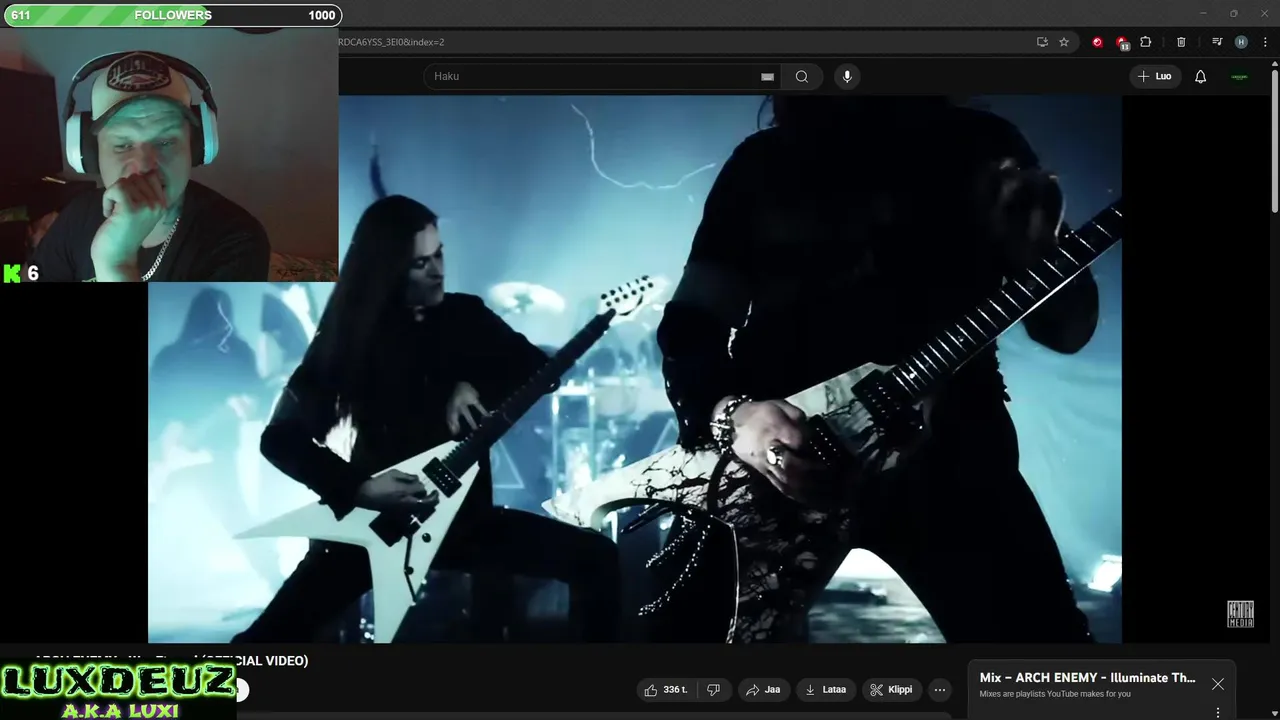1280x720 pixels.
Task: Open the first red extension icon
Action: point(1097,42)
